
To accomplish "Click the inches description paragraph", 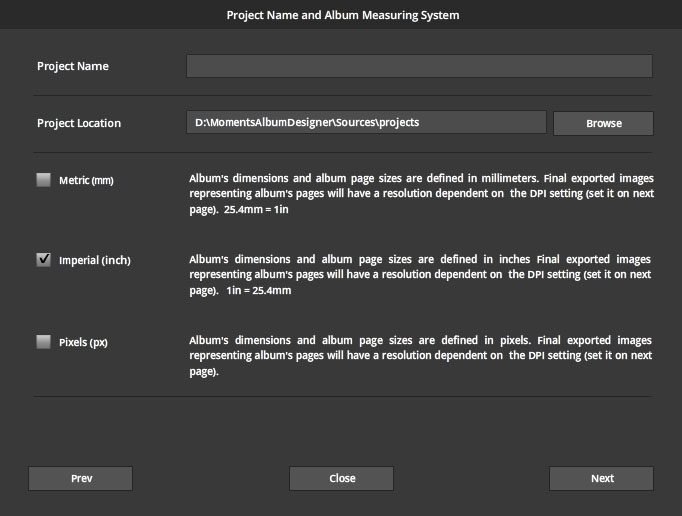I will [420, 275].
